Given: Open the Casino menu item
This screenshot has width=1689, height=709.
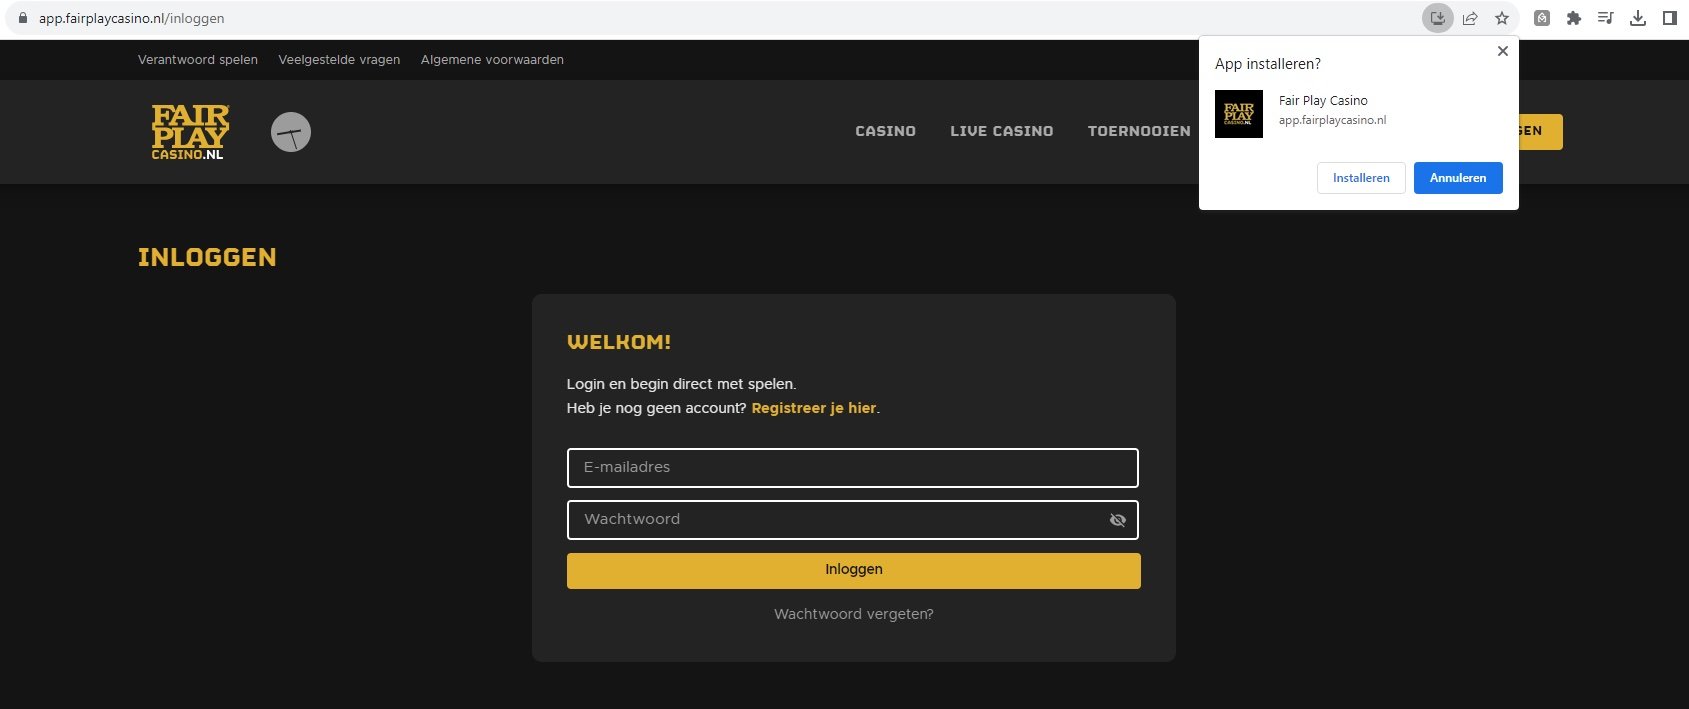Looking at the screenshot, I should point(885,131).
